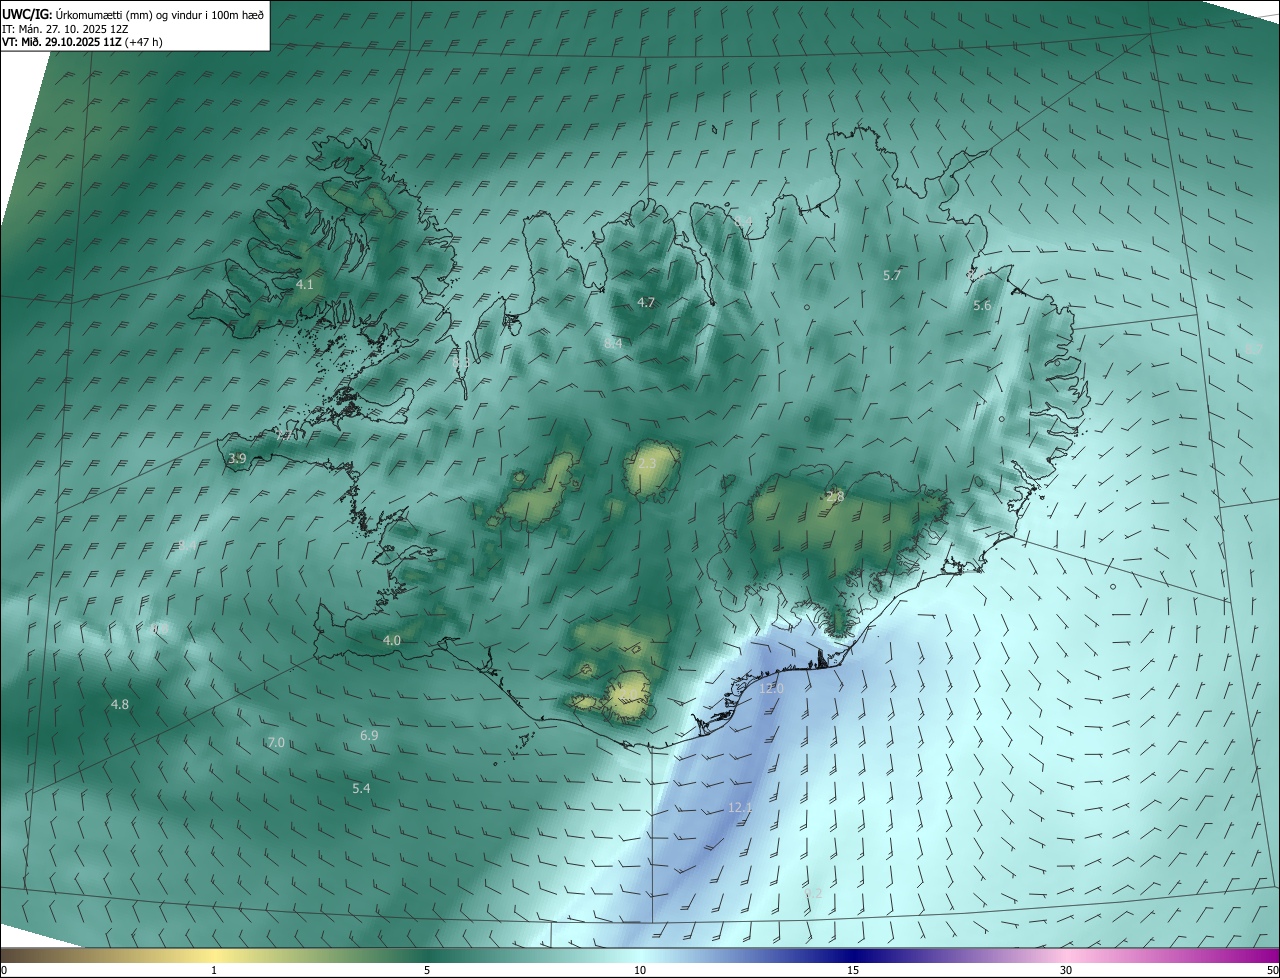Click the 2.8 value on the large glacier
1280x978 pixels.
pyautogui.click(x=835, y=496)
